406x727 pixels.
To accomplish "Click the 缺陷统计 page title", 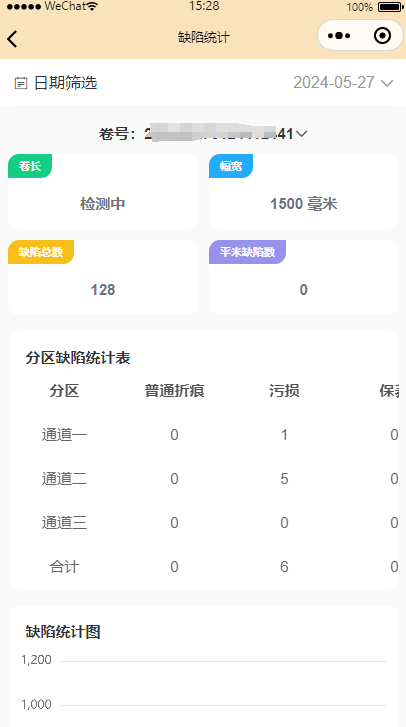I will coord(204,37).
